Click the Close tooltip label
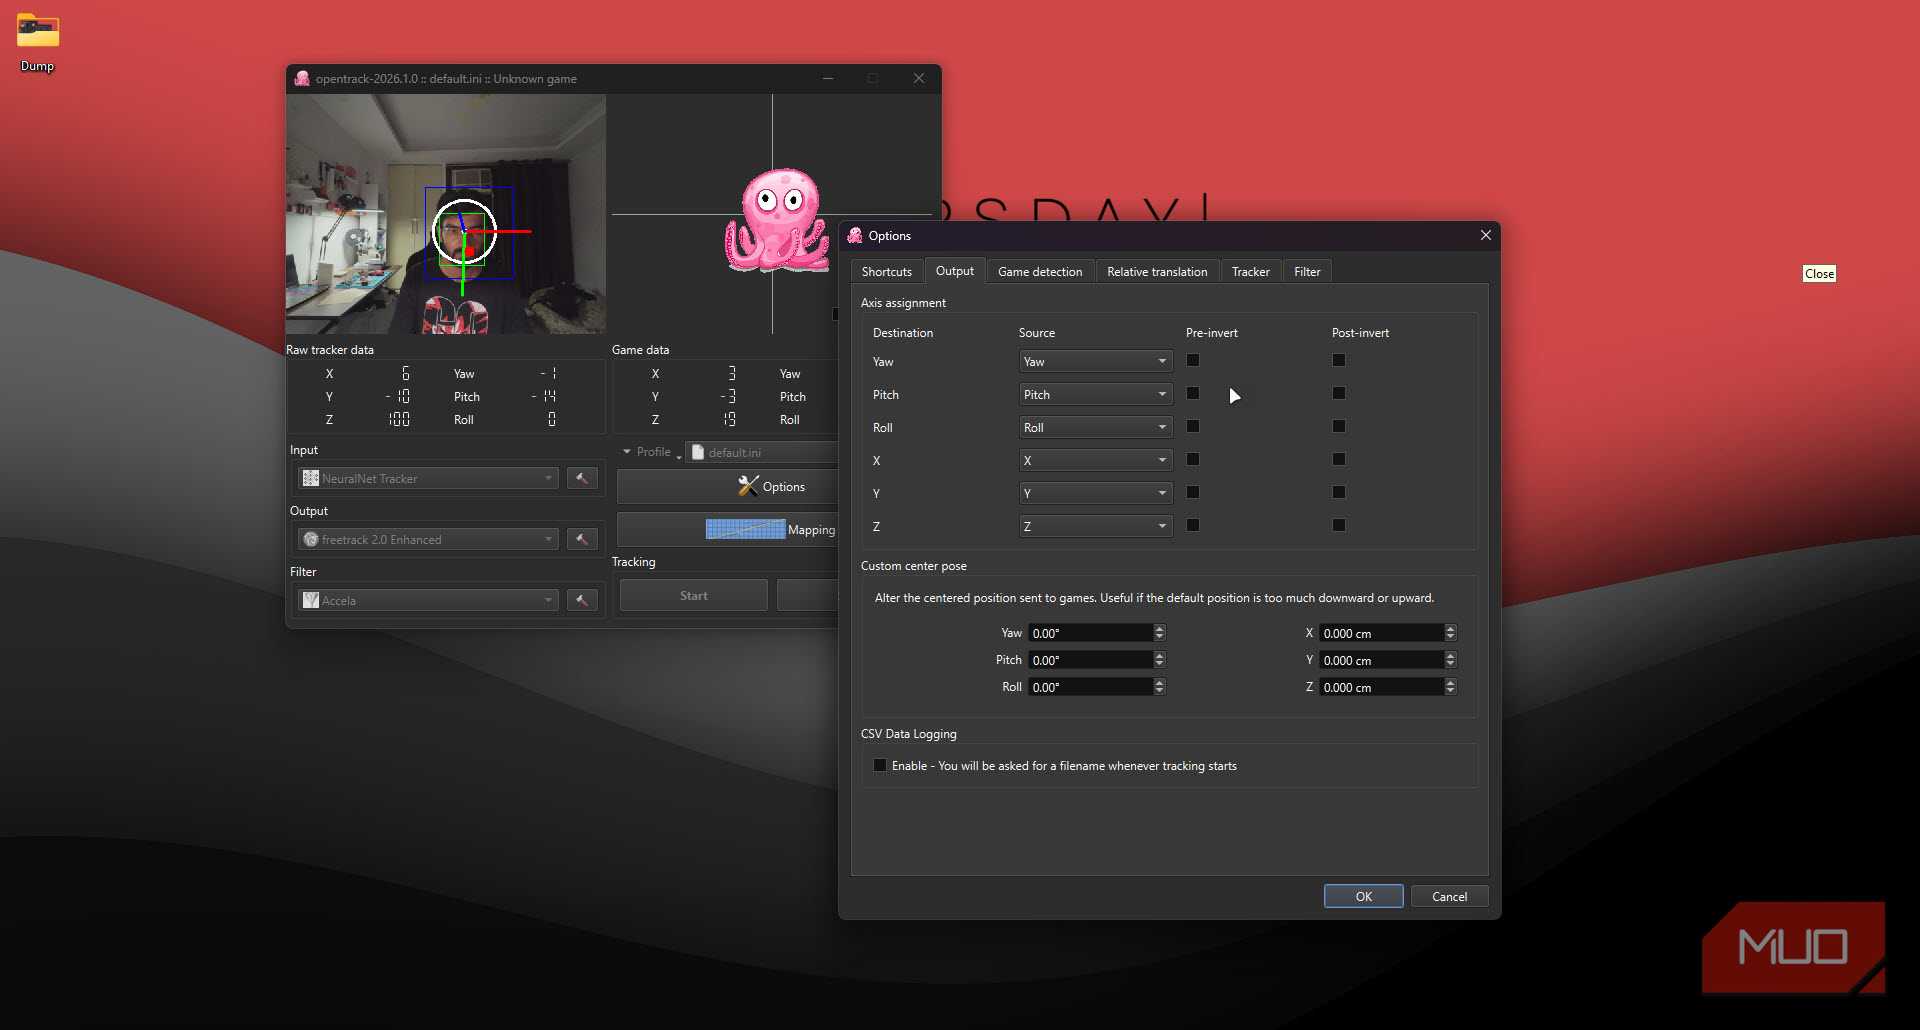Viewport: 1920px width, 1030px height. [x=1819, y=274]
